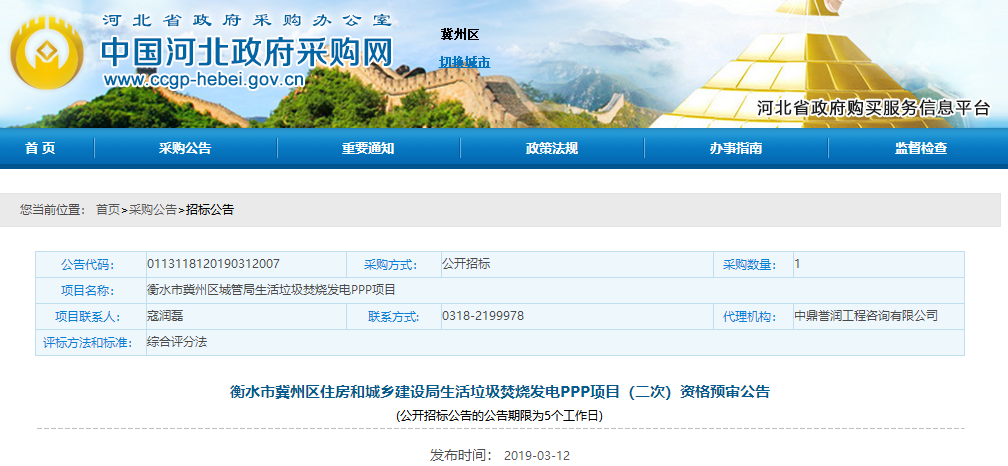Click the publish date 2019-03-12

[x=537, y=455]
